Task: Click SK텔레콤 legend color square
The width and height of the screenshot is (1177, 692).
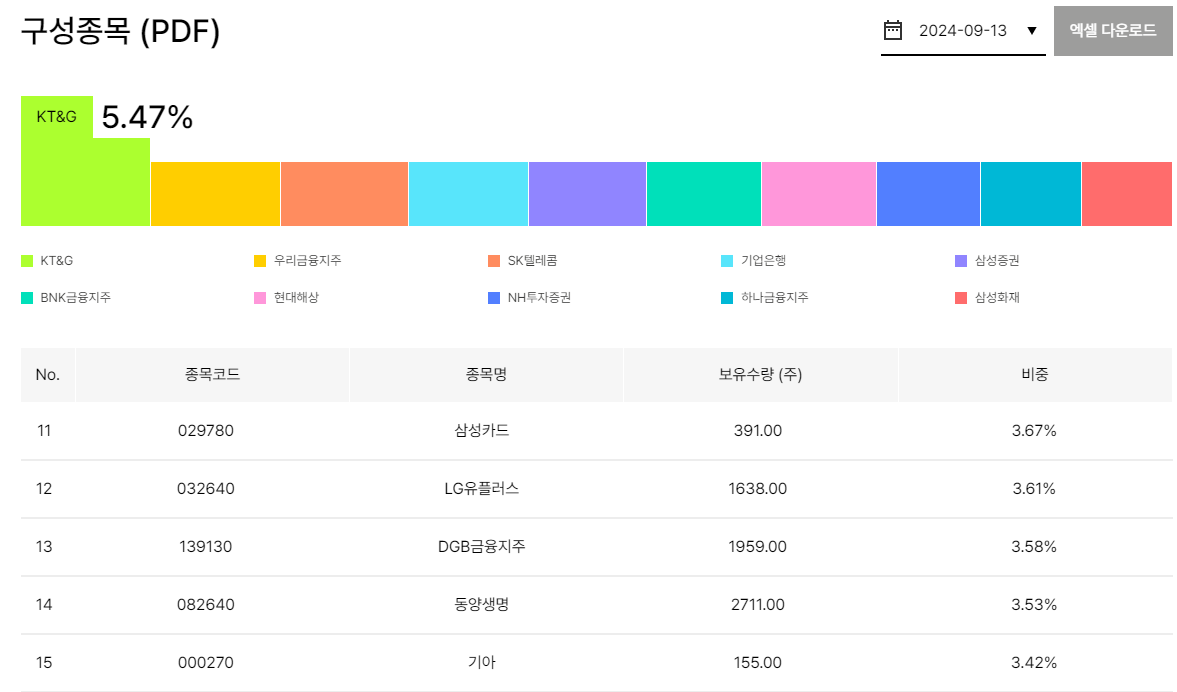Action: [x=494, y=261]
